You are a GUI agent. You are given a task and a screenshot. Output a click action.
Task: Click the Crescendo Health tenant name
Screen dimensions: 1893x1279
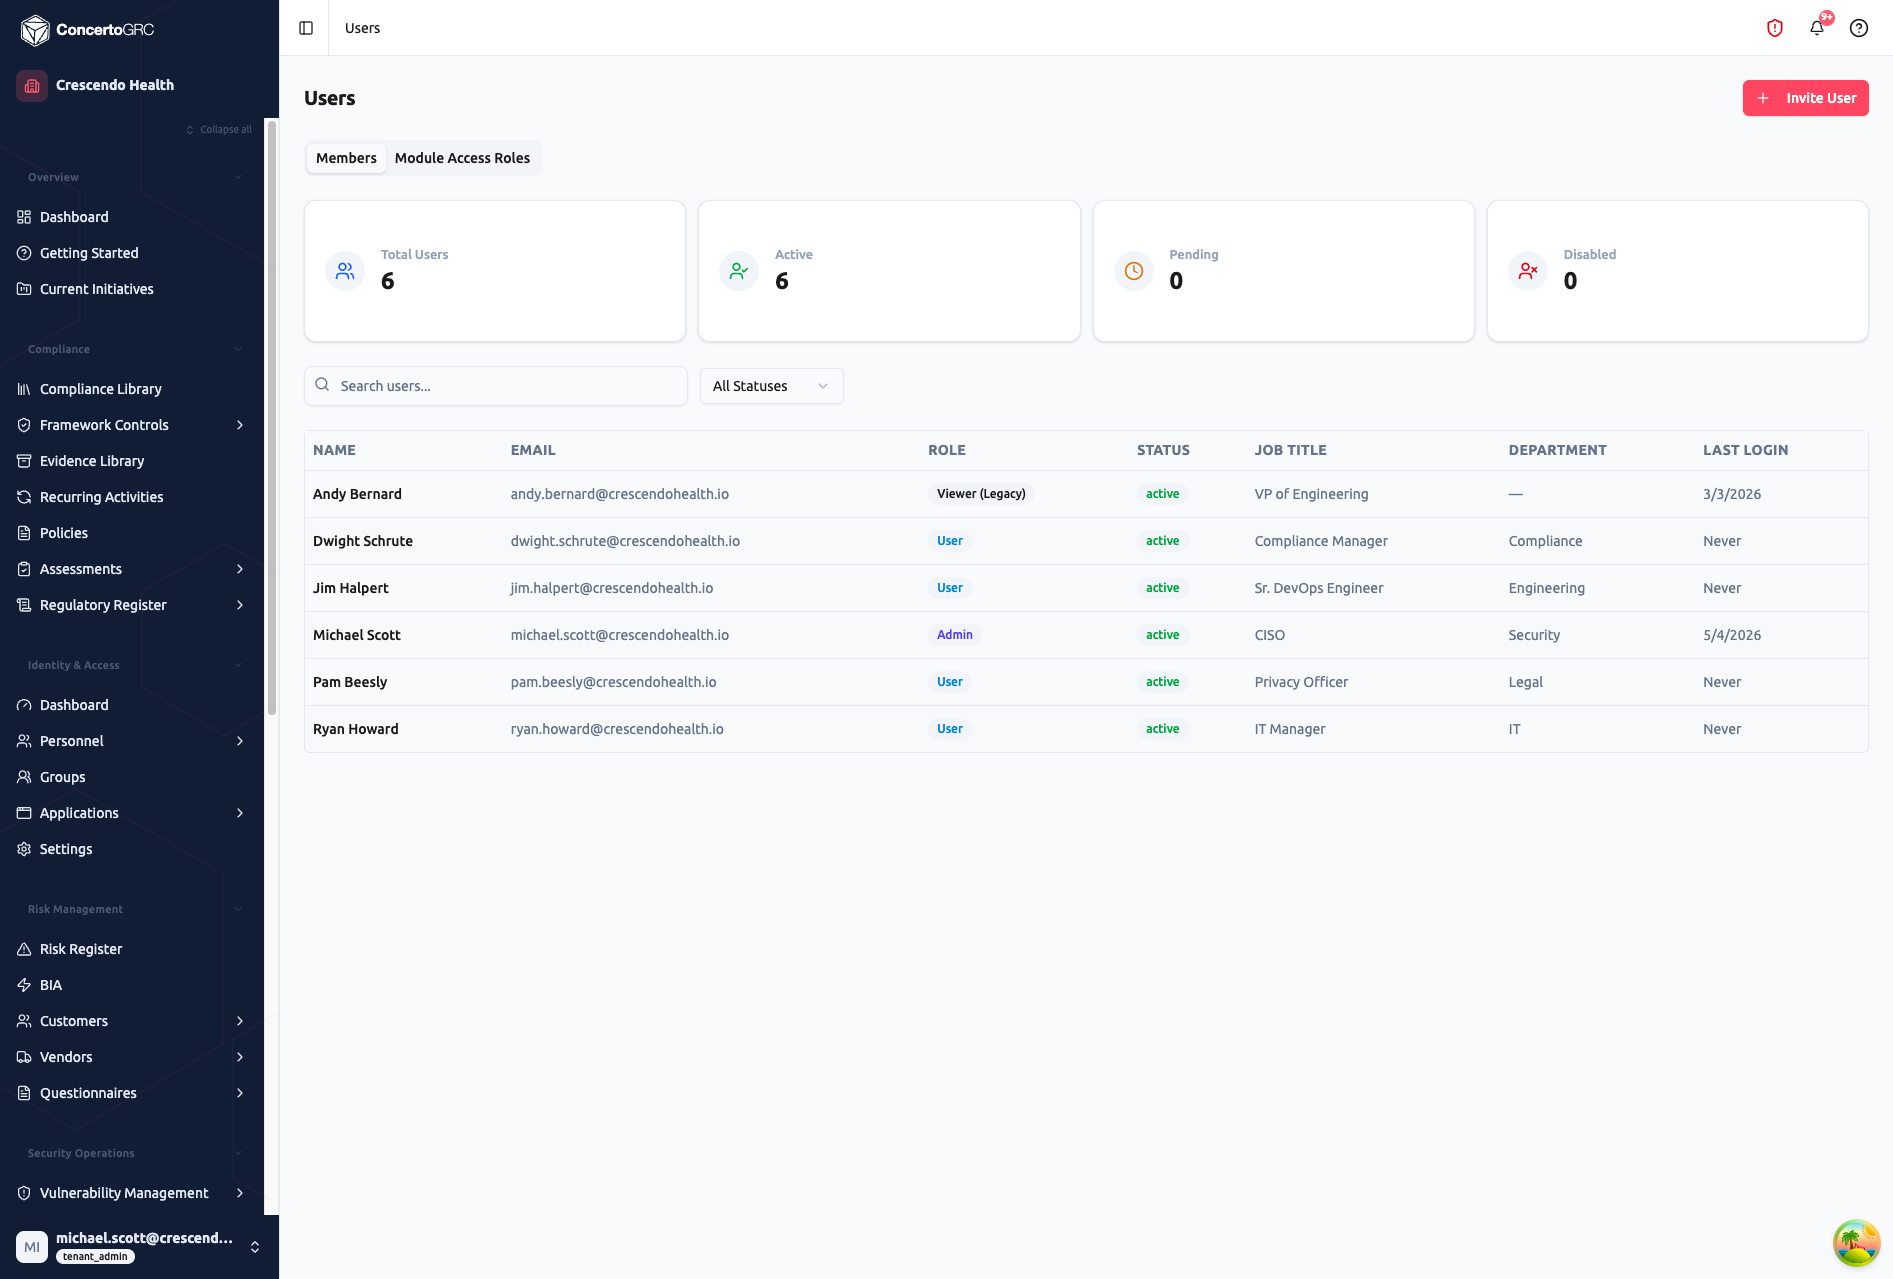click(x=115, y=85)
